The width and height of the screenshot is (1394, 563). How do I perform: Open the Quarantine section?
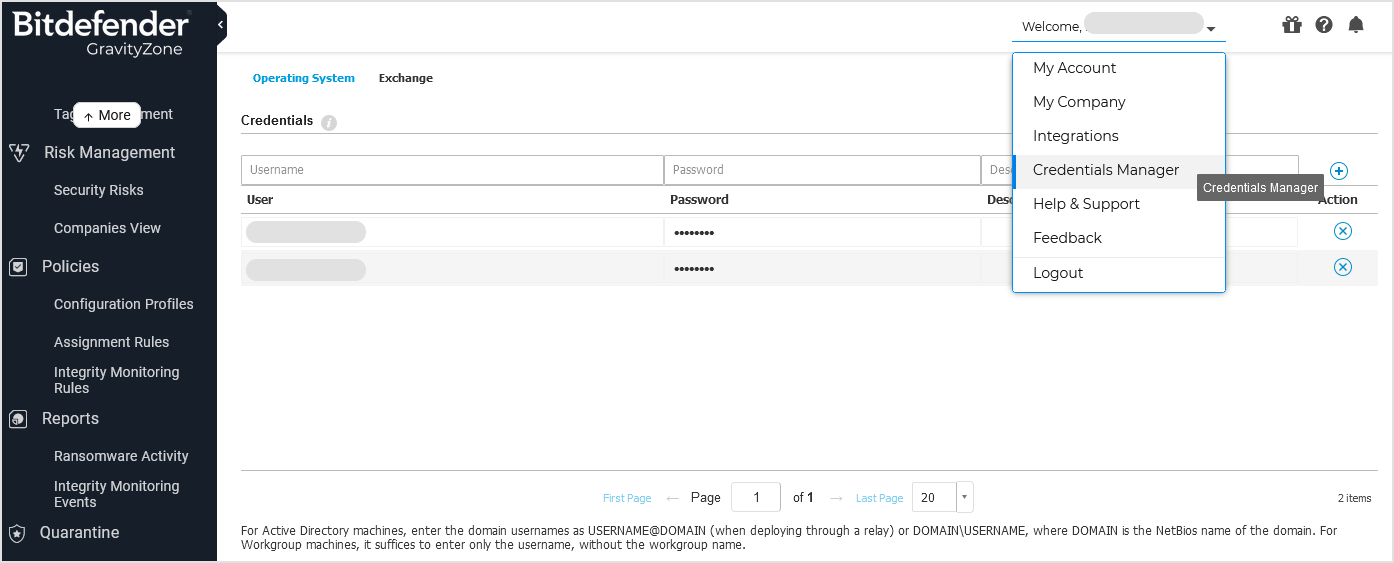[79, 533]
